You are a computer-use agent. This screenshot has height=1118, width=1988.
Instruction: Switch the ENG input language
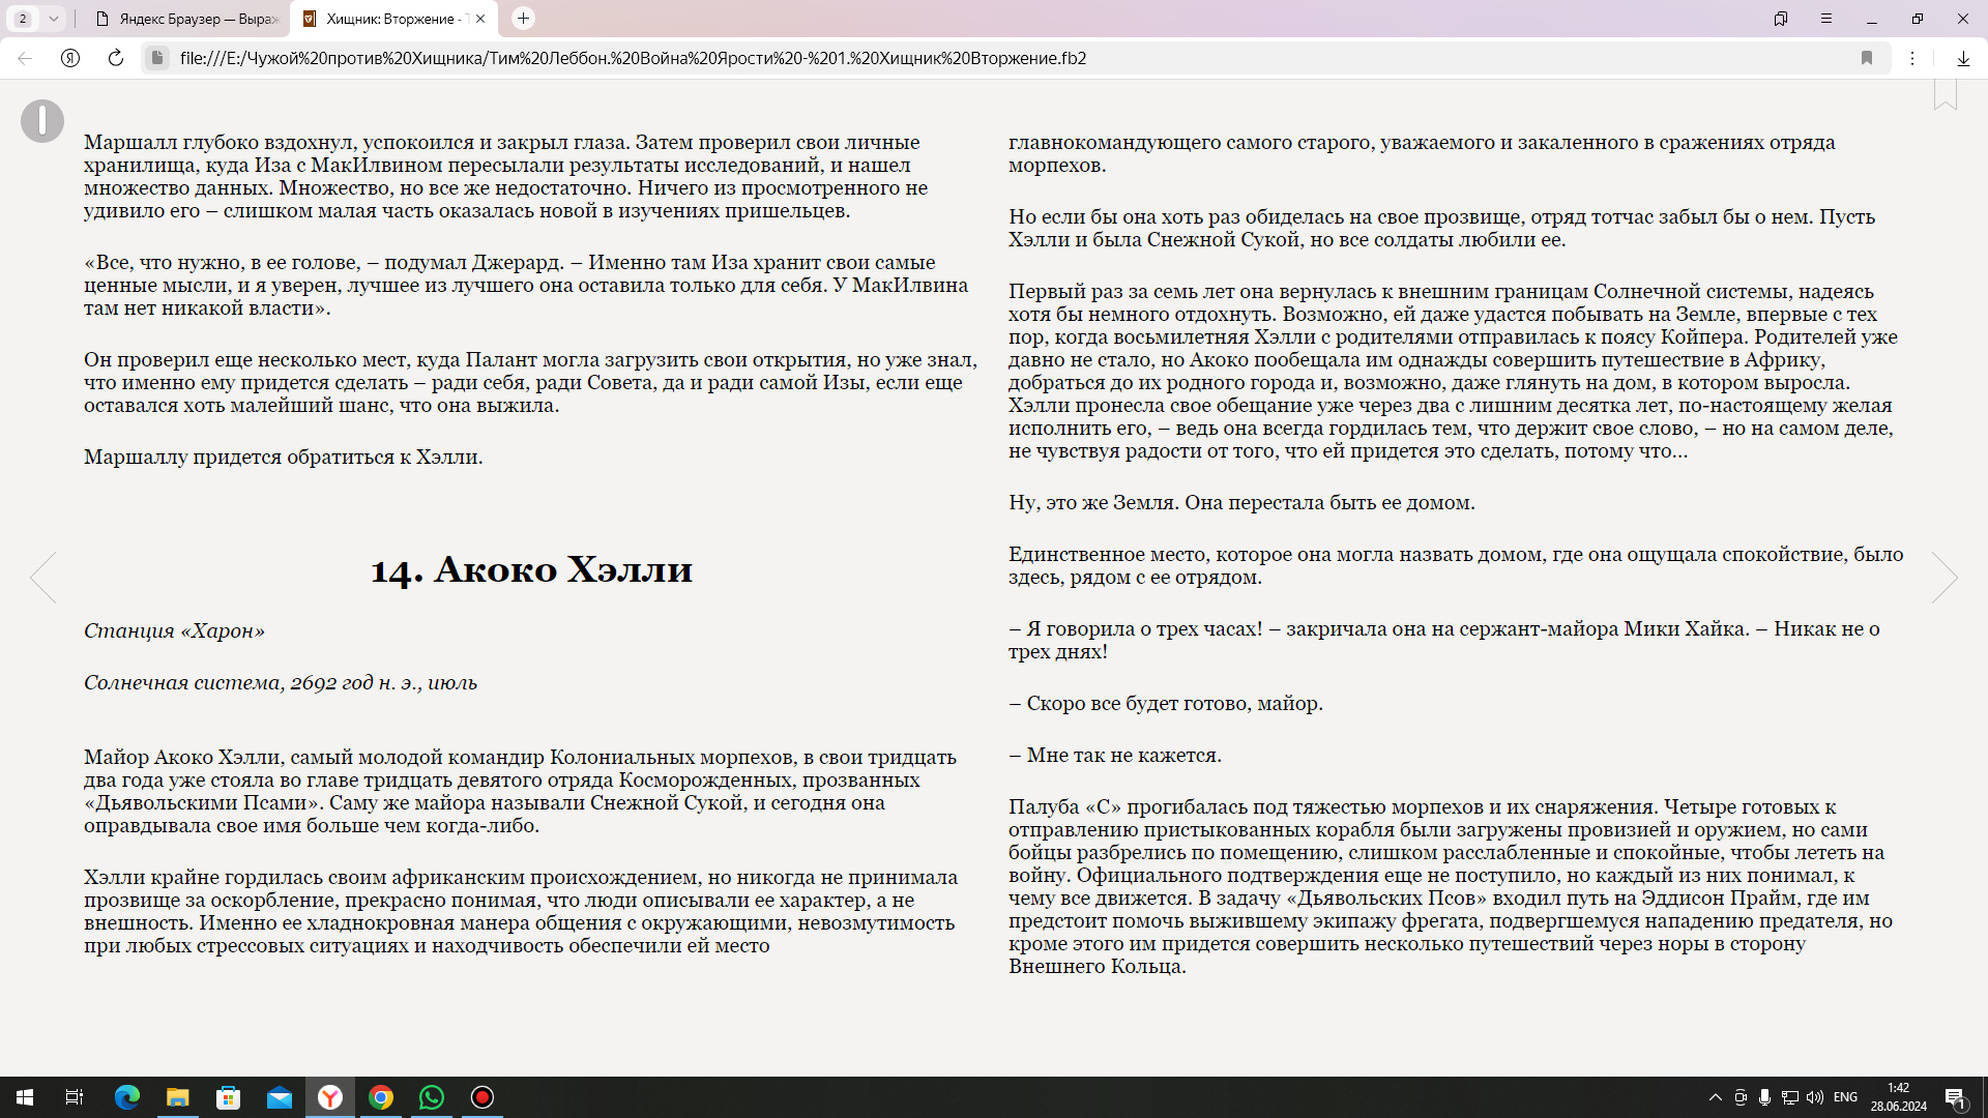click(1846, 1097)
